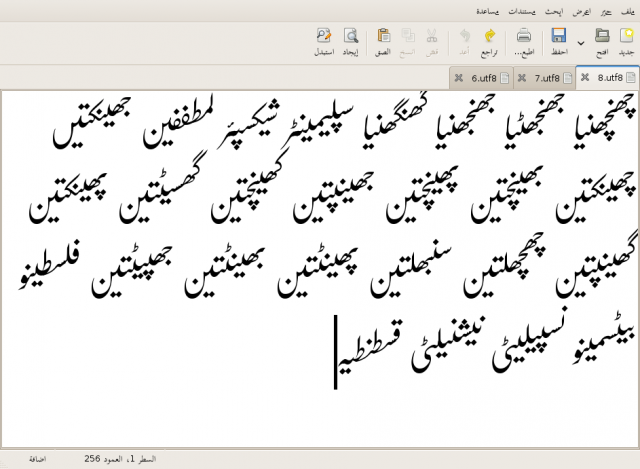Image resolution: width=640 pixels, height=469 pixels.
Task: Paste using the clipboard (الصق) icon
Action: [383, 36]
